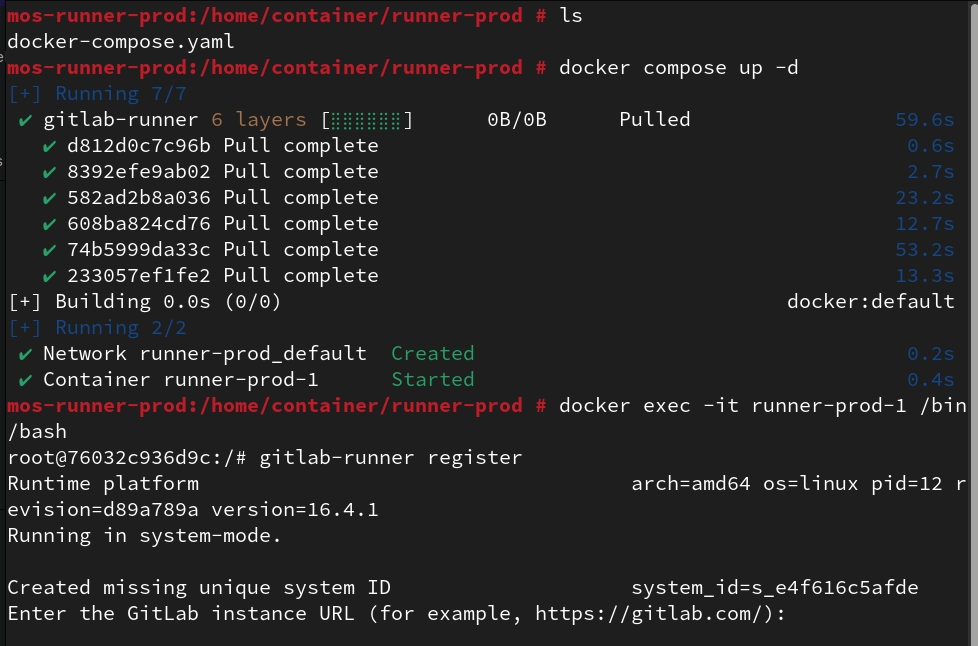Click the checkmark beside Network runner-prod_default
The height and width of the screenshot is (646, 978).
pyautogui.click(x=24, y=354)
